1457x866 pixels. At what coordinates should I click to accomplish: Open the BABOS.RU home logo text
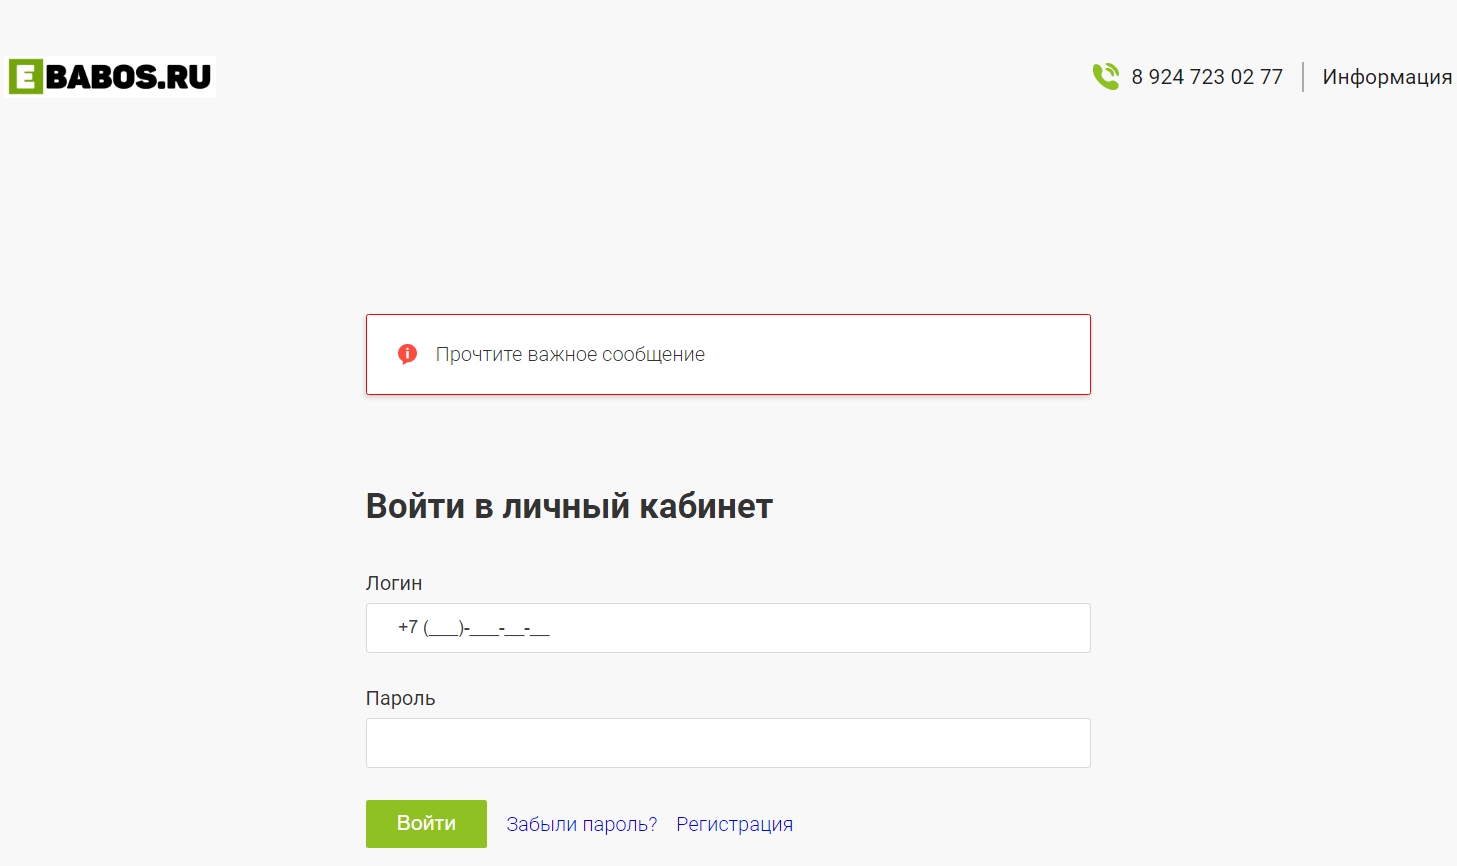click(129, 77)
